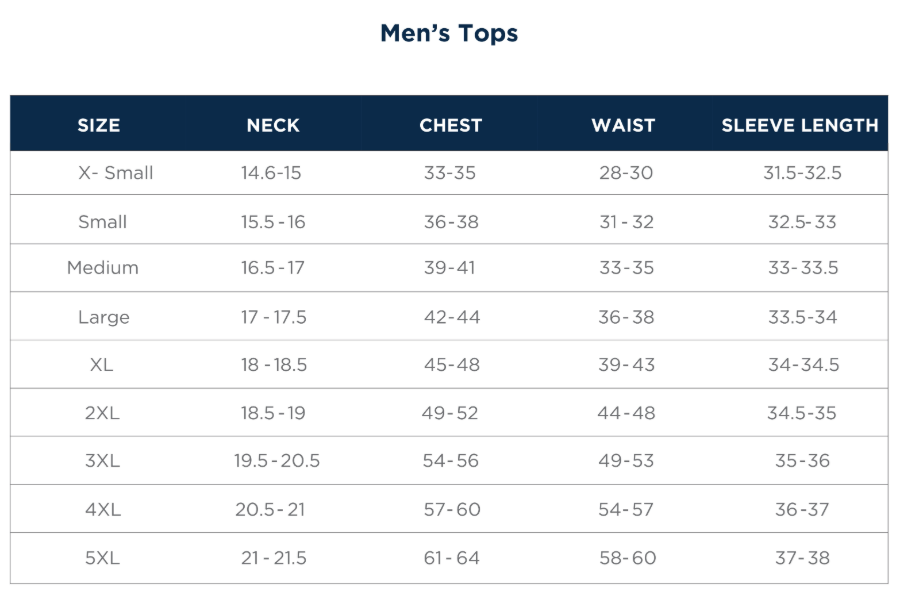Click chest value 45-48 for XL

(451, 365)
